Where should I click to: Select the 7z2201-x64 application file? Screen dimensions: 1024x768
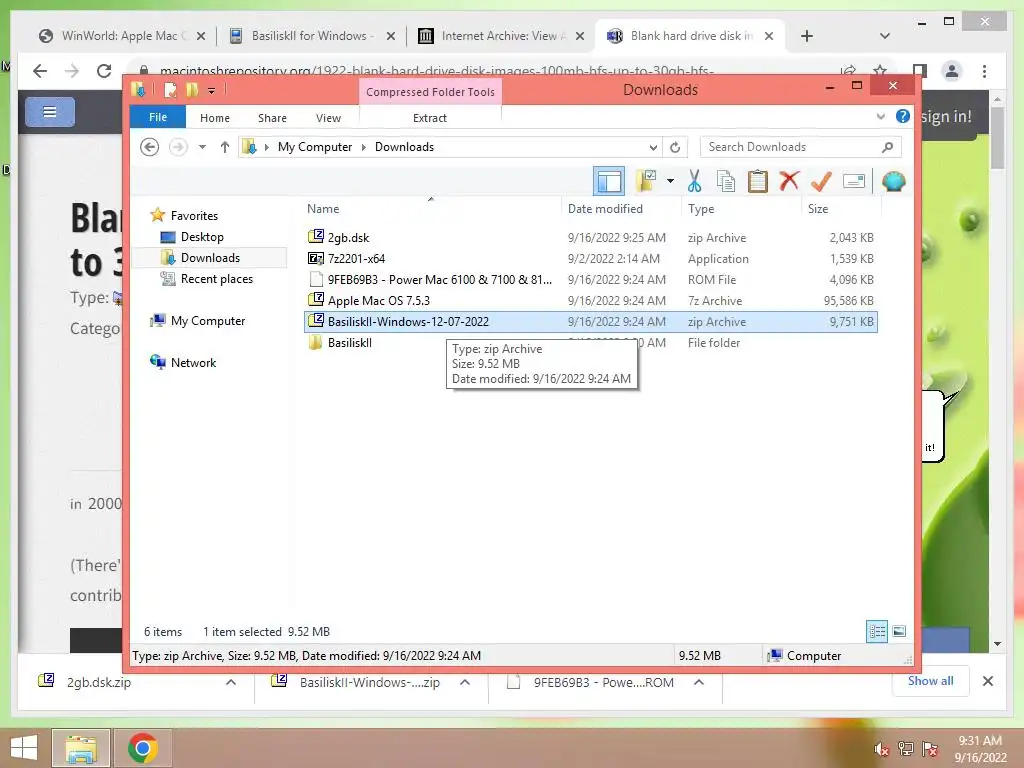tap(590, 259)
